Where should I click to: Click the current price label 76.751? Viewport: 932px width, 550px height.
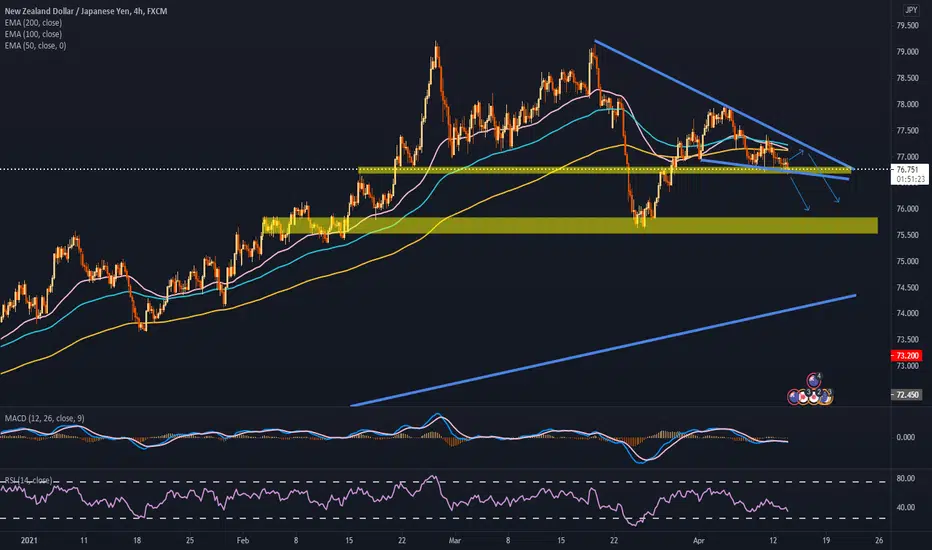tap(907, 169)
